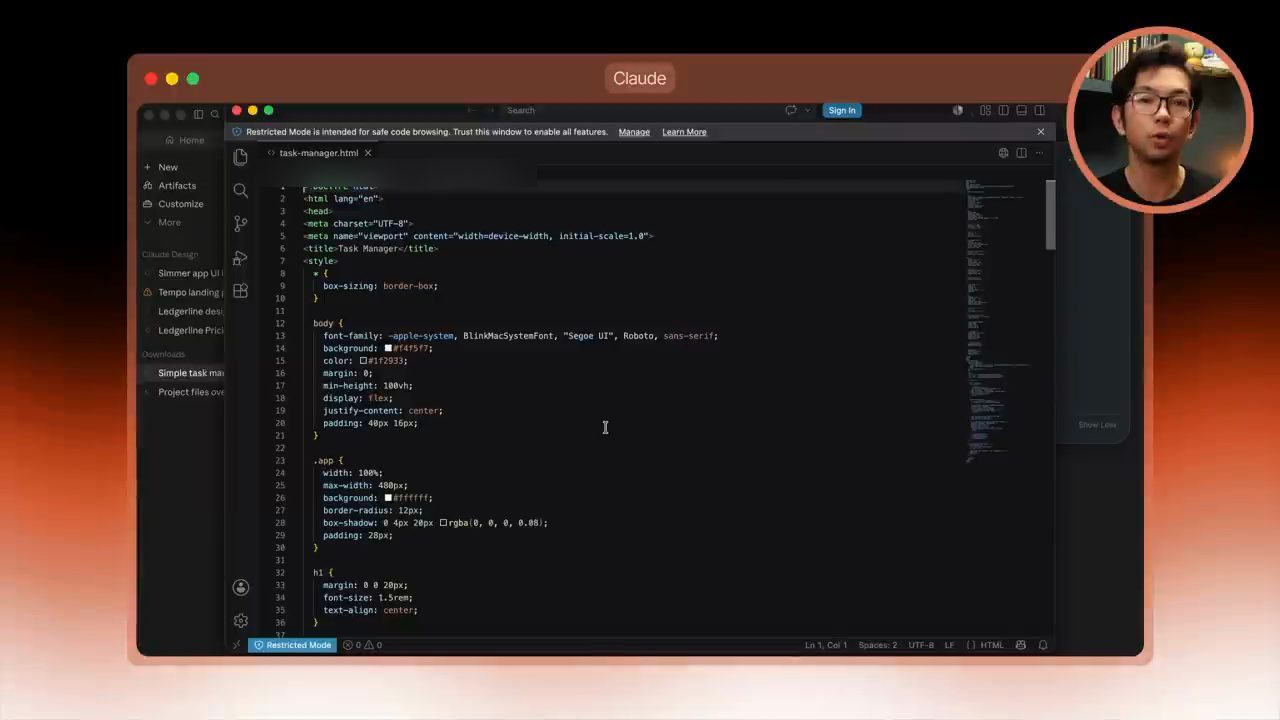Screen dimensions: 1280x720
Task: Click the #1f2933 color swatch
Action: (x=363, y=361)
